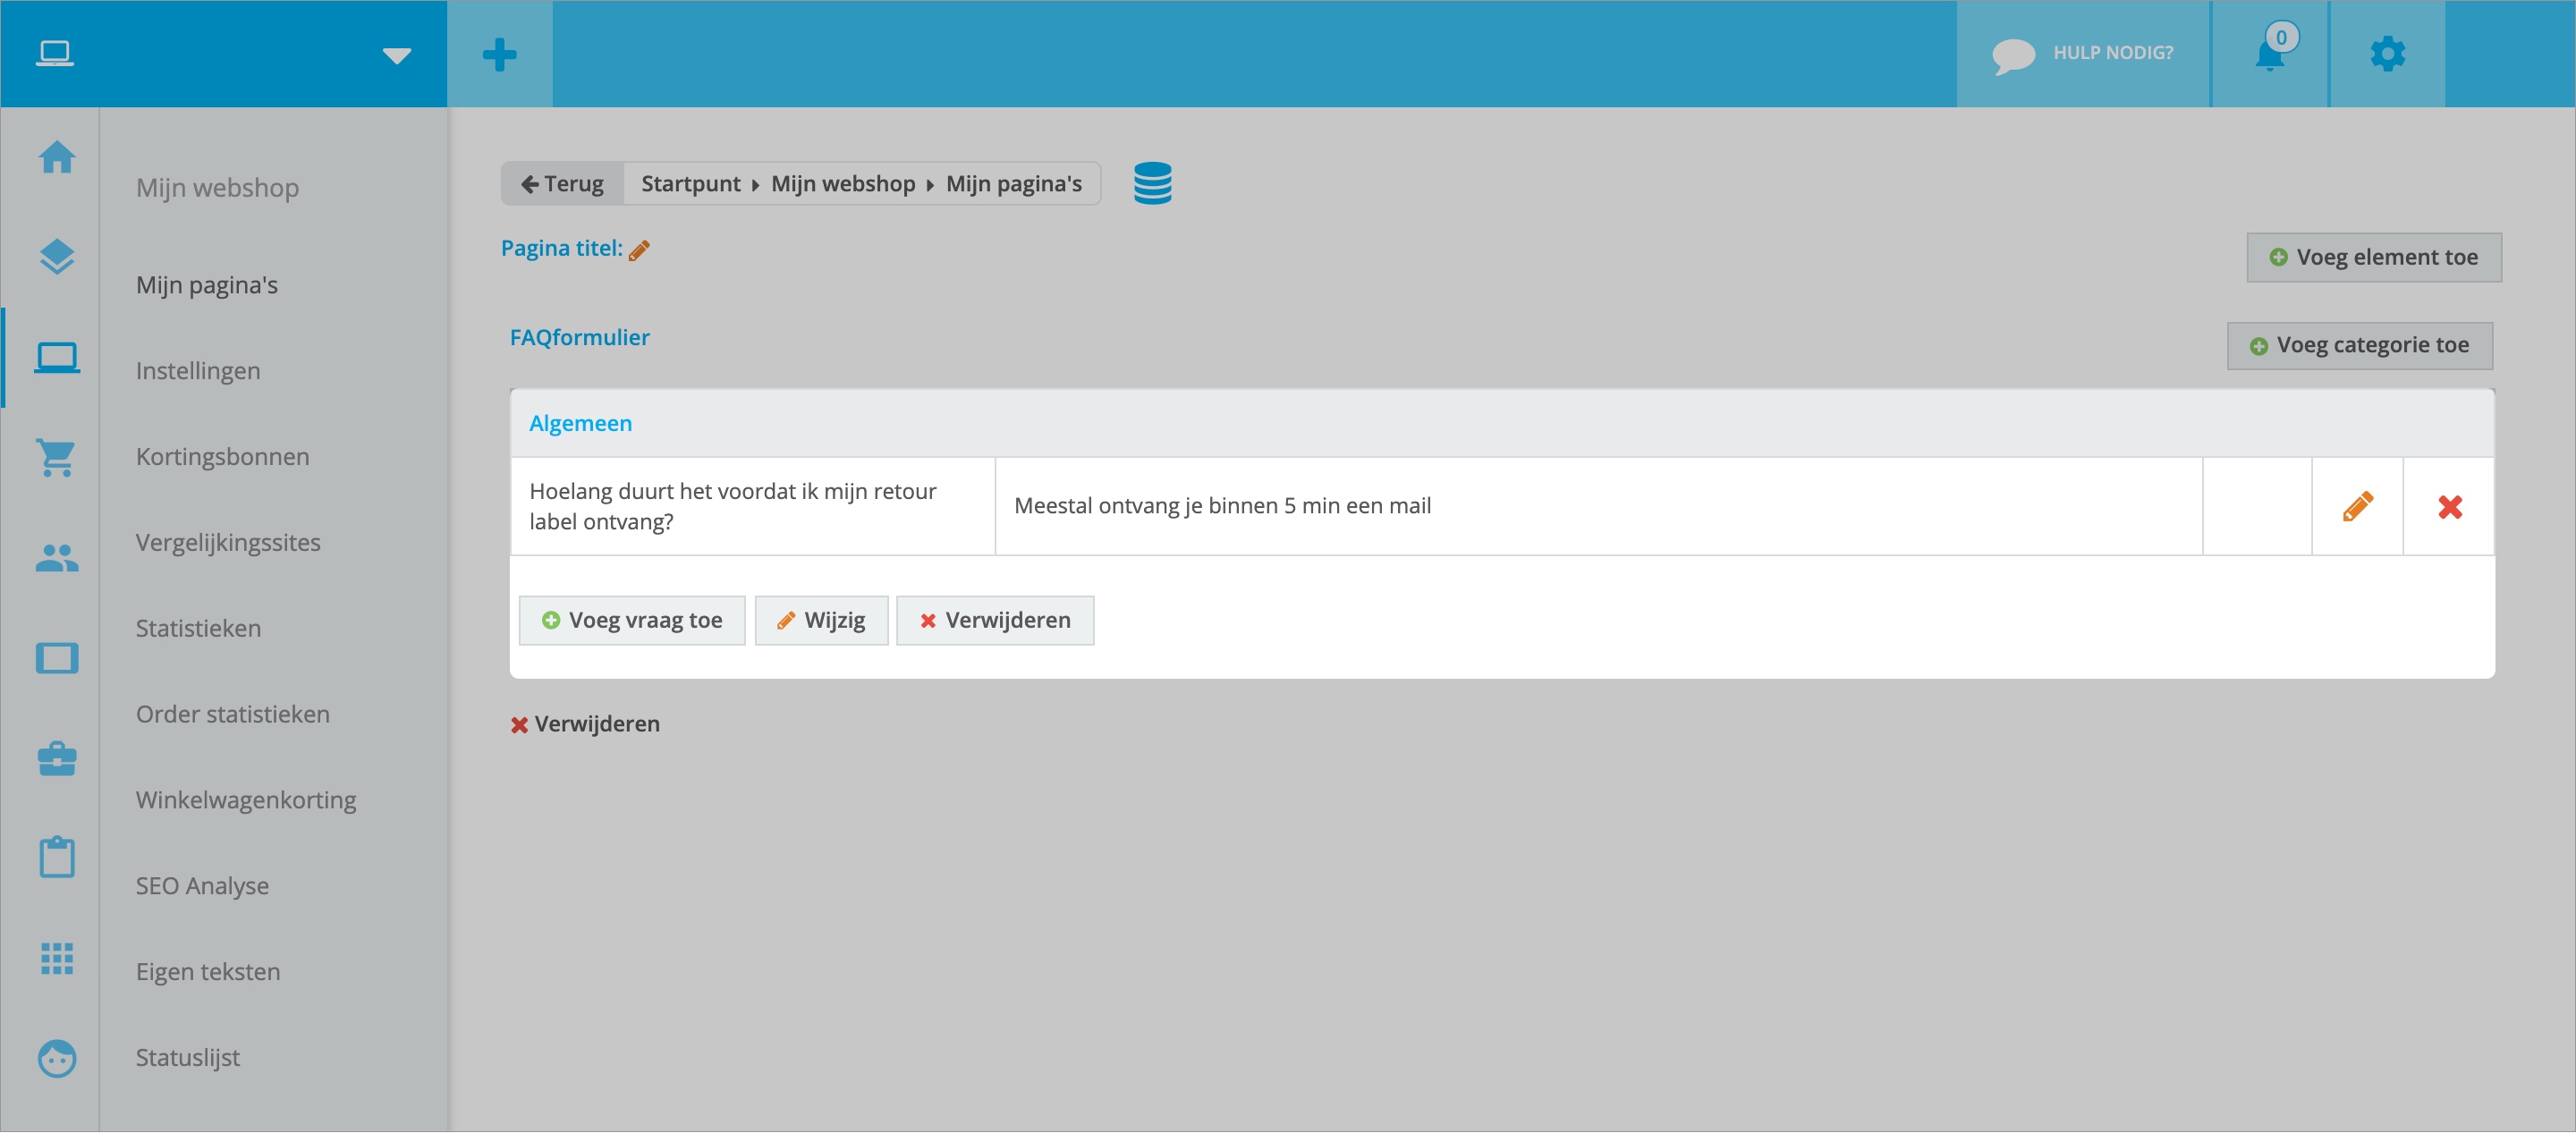Open the briefcase icon in sidebar
The height and width of the screenshot is (1133, 2576).
coord(57,758)
